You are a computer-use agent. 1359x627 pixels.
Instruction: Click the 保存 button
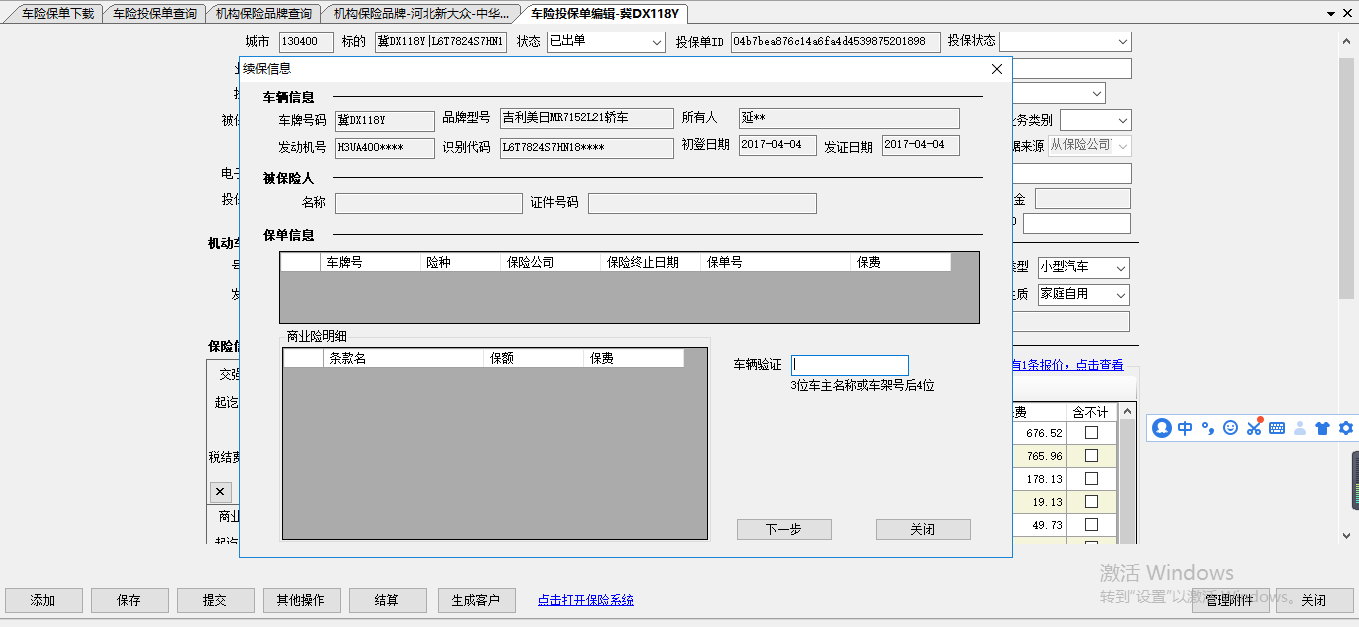(129, 600)
